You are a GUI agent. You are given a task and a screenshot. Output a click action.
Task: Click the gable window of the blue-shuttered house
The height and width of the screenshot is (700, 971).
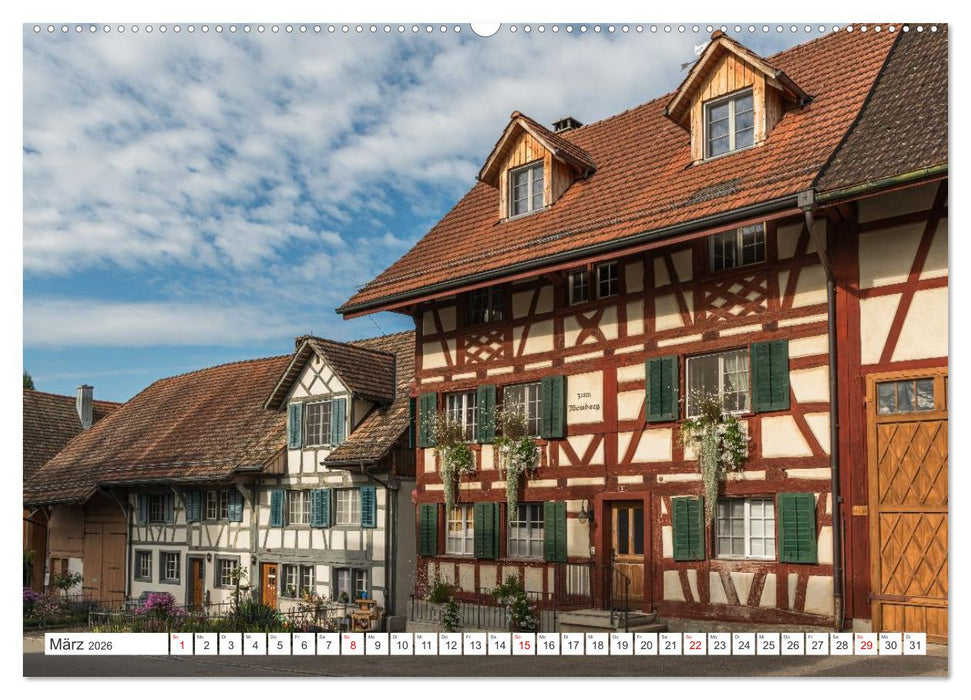[x=318, y=423]
